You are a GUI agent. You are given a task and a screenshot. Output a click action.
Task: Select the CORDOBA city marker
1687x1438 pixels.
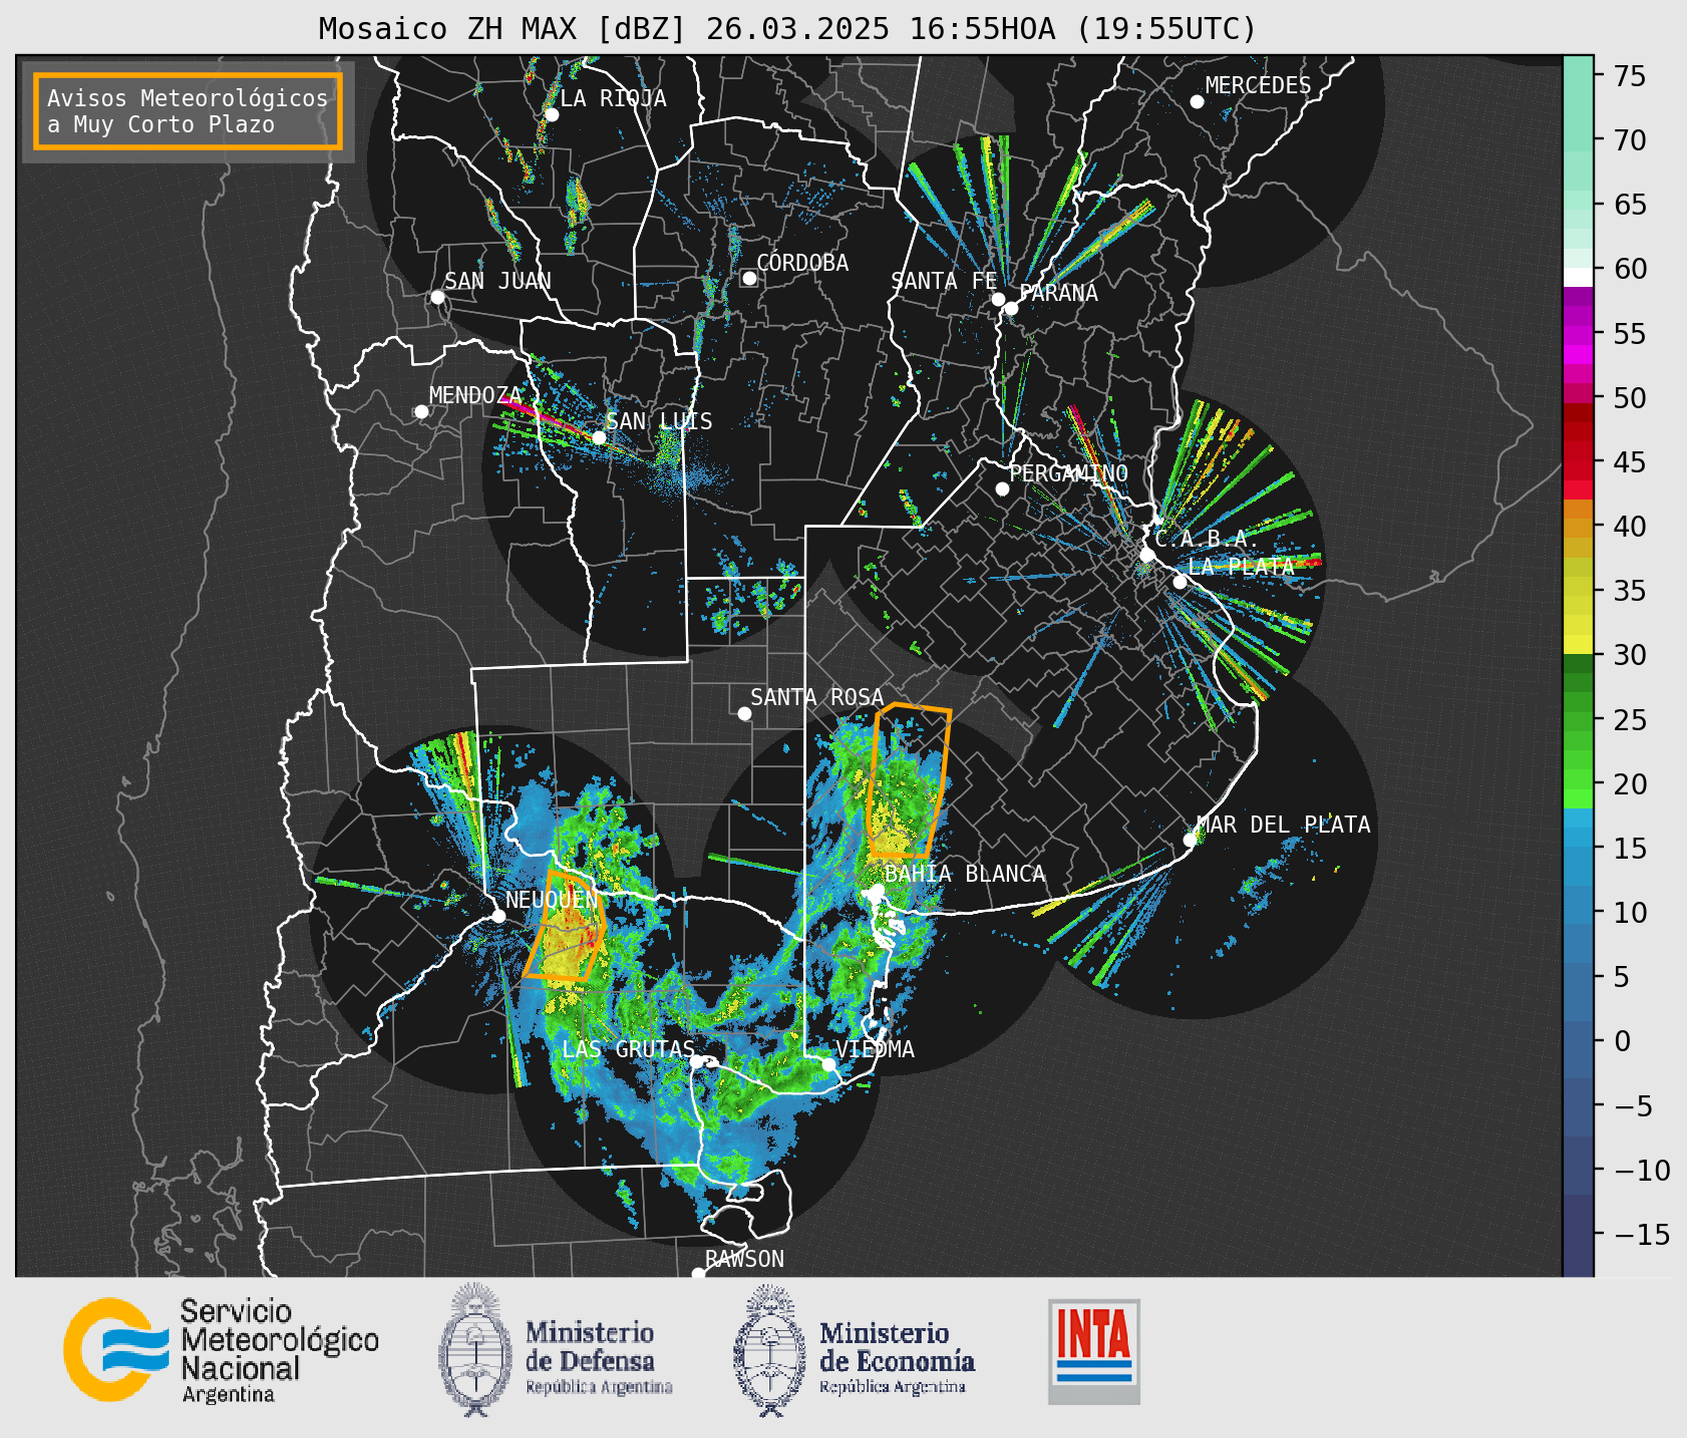749,278
